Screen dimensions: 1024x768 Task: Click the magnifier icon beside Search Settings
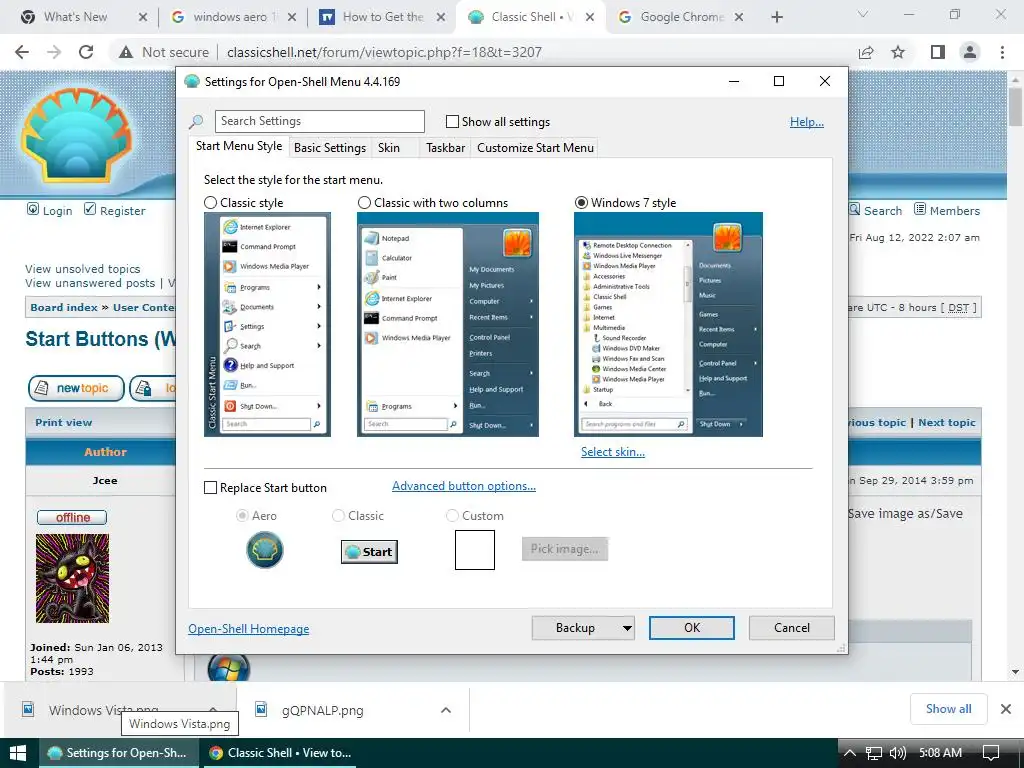(x=196, y=121)
